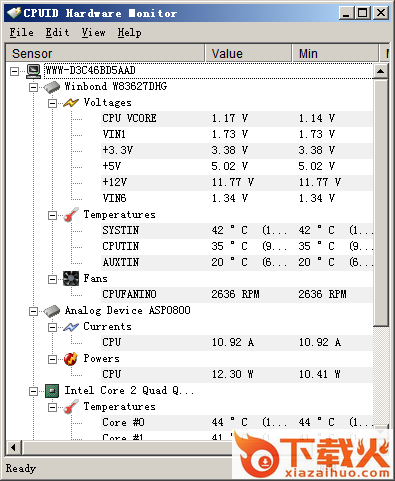Click the fan icon beside Fans
This screenshot has width=395, height=481.
[x=71, y=279]
